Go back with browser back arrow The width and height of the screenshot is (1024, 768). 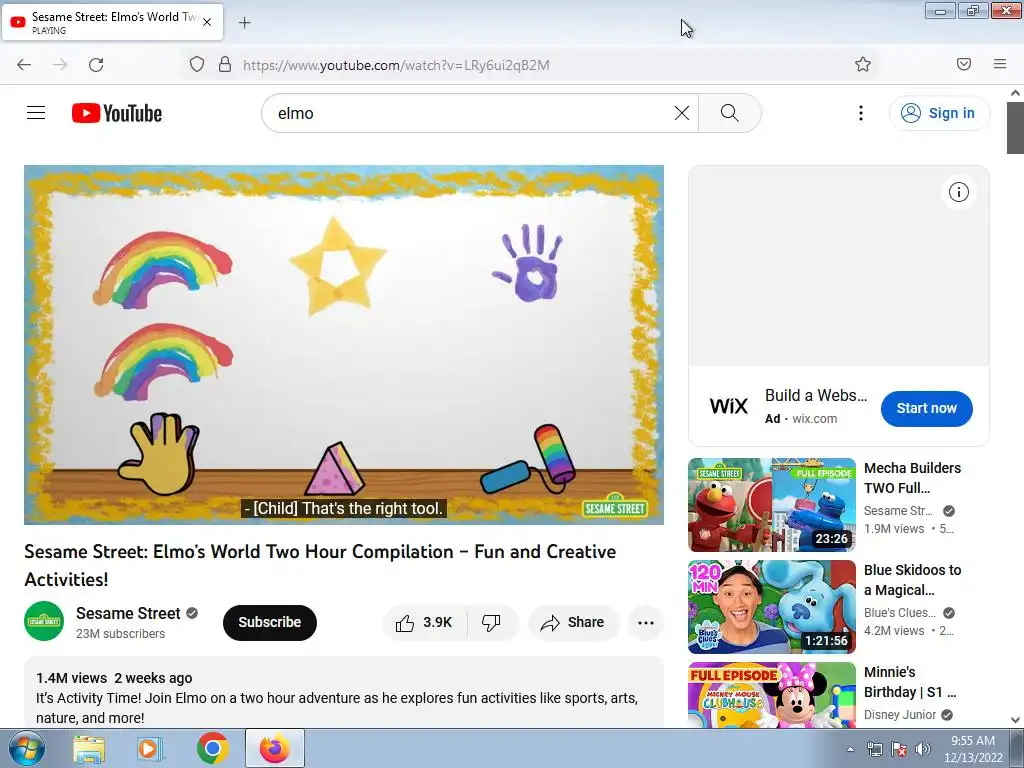[24, 65]
